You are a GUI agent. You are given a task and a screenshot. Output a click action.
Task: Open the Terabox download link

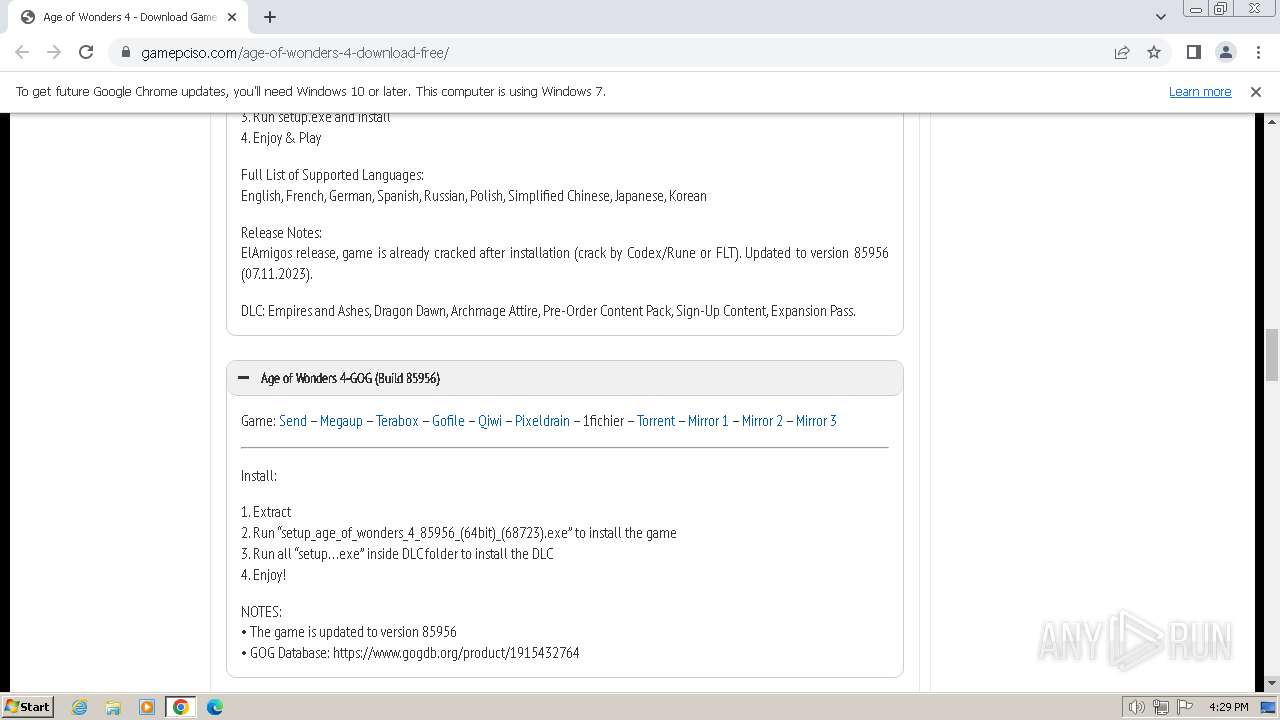397,420
